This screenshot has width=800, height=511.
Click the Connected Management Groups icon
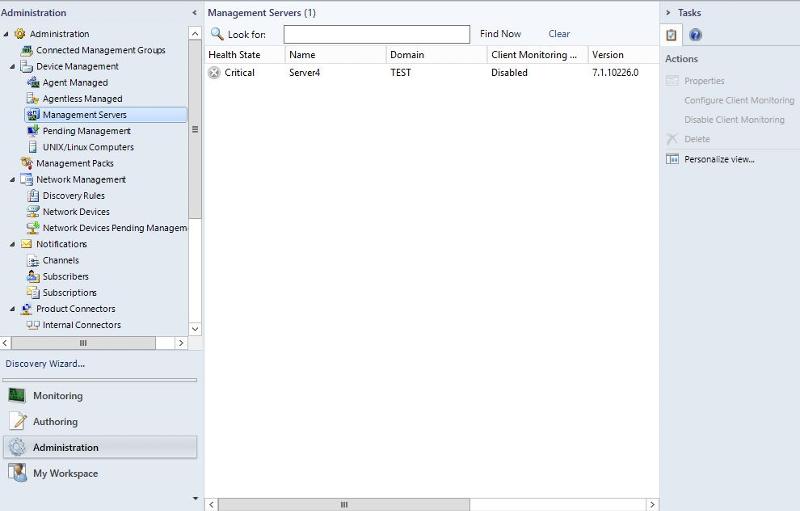point(27,50)
